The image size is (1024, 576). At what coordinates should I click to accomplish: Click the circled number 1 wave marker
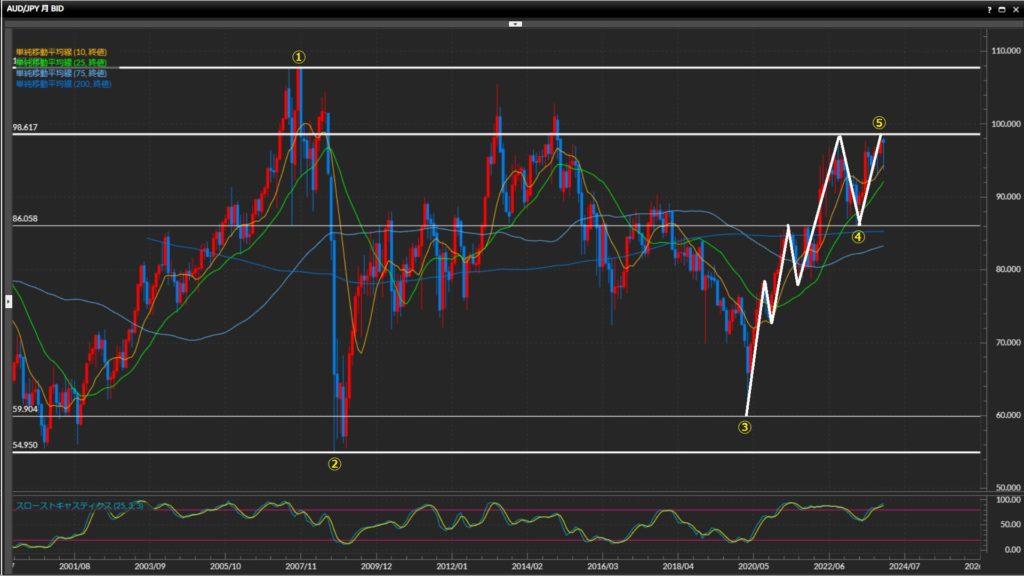pyautogui.click(x=298, y=57)
